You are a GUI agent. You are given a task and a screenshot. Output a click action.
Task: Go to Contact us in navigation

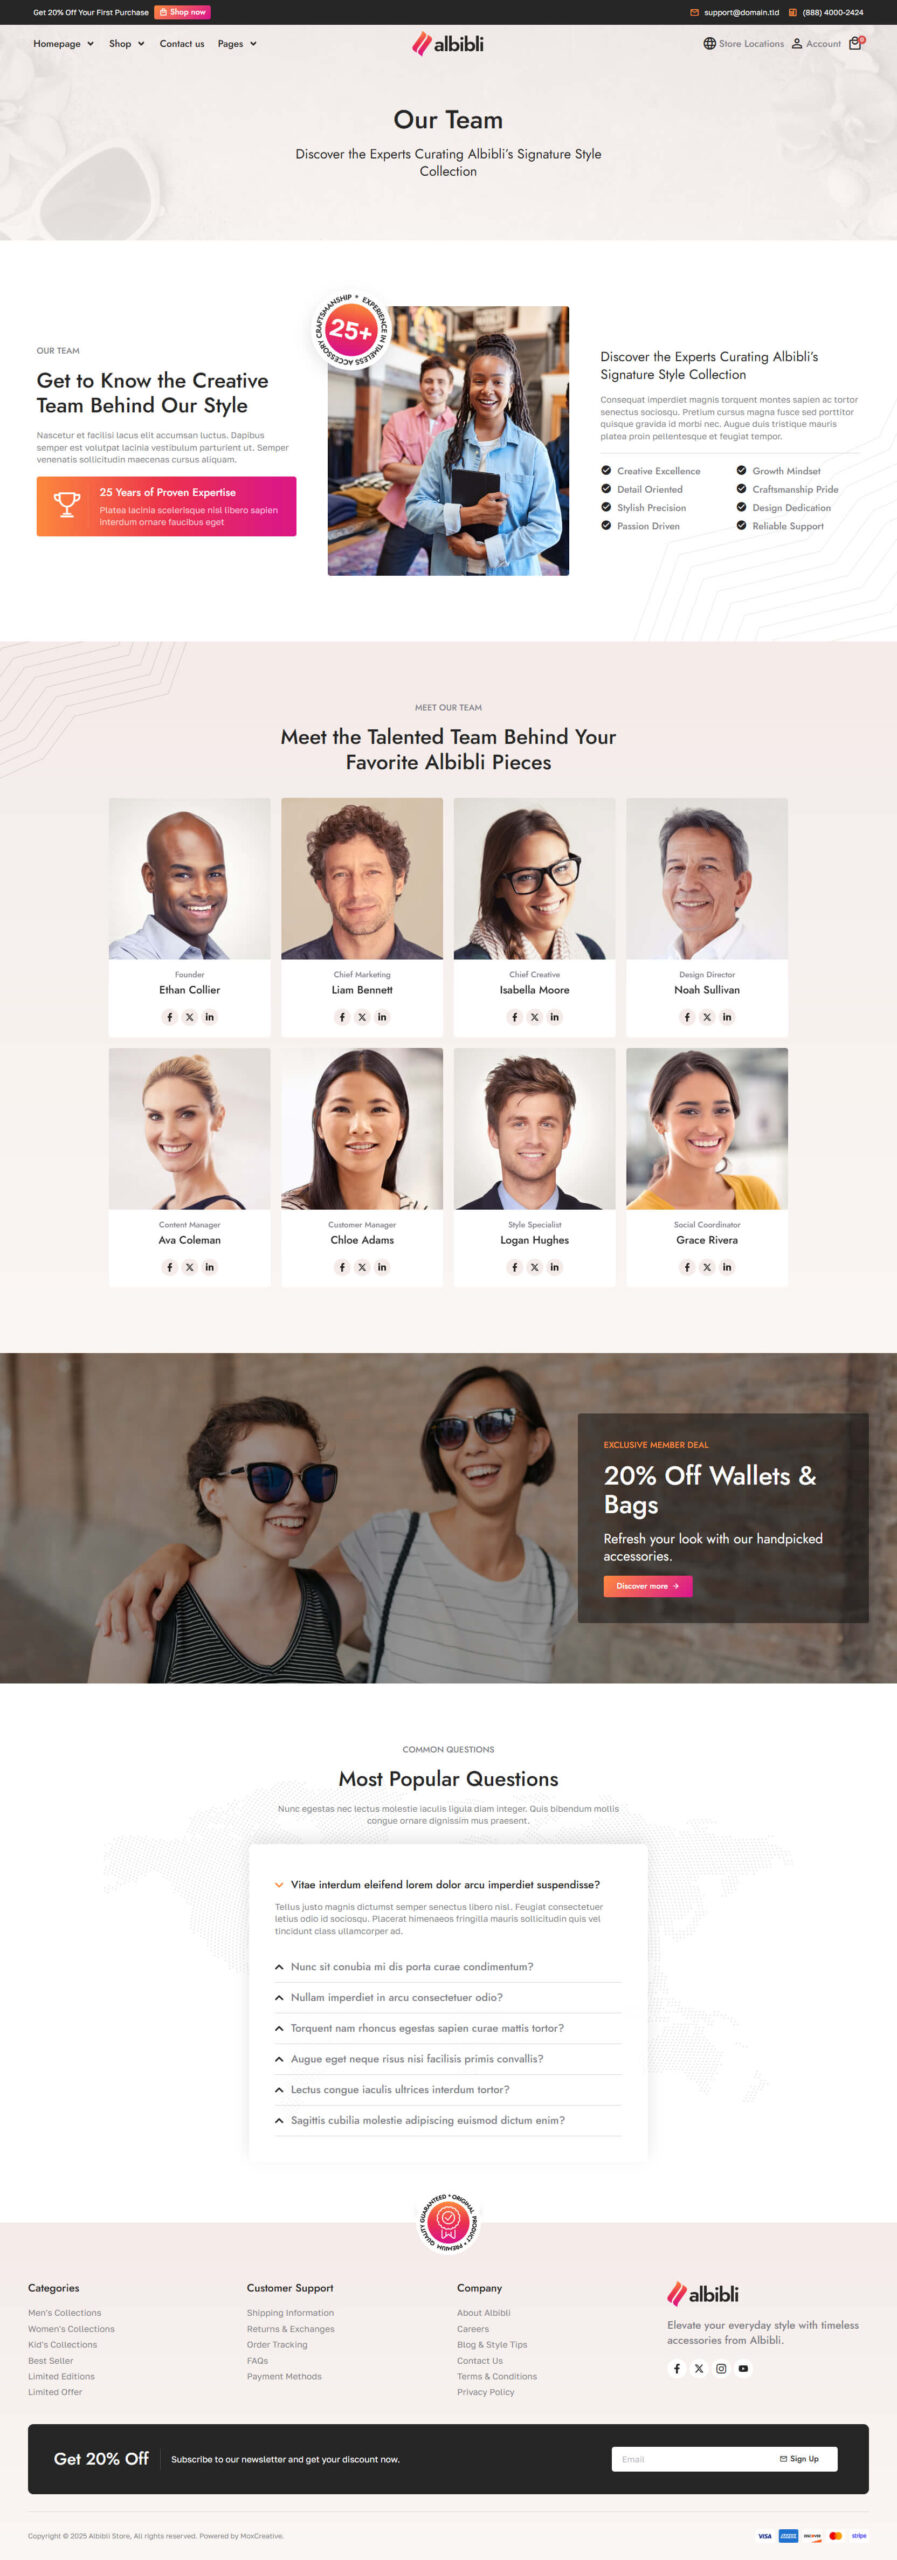pos(182,44)
